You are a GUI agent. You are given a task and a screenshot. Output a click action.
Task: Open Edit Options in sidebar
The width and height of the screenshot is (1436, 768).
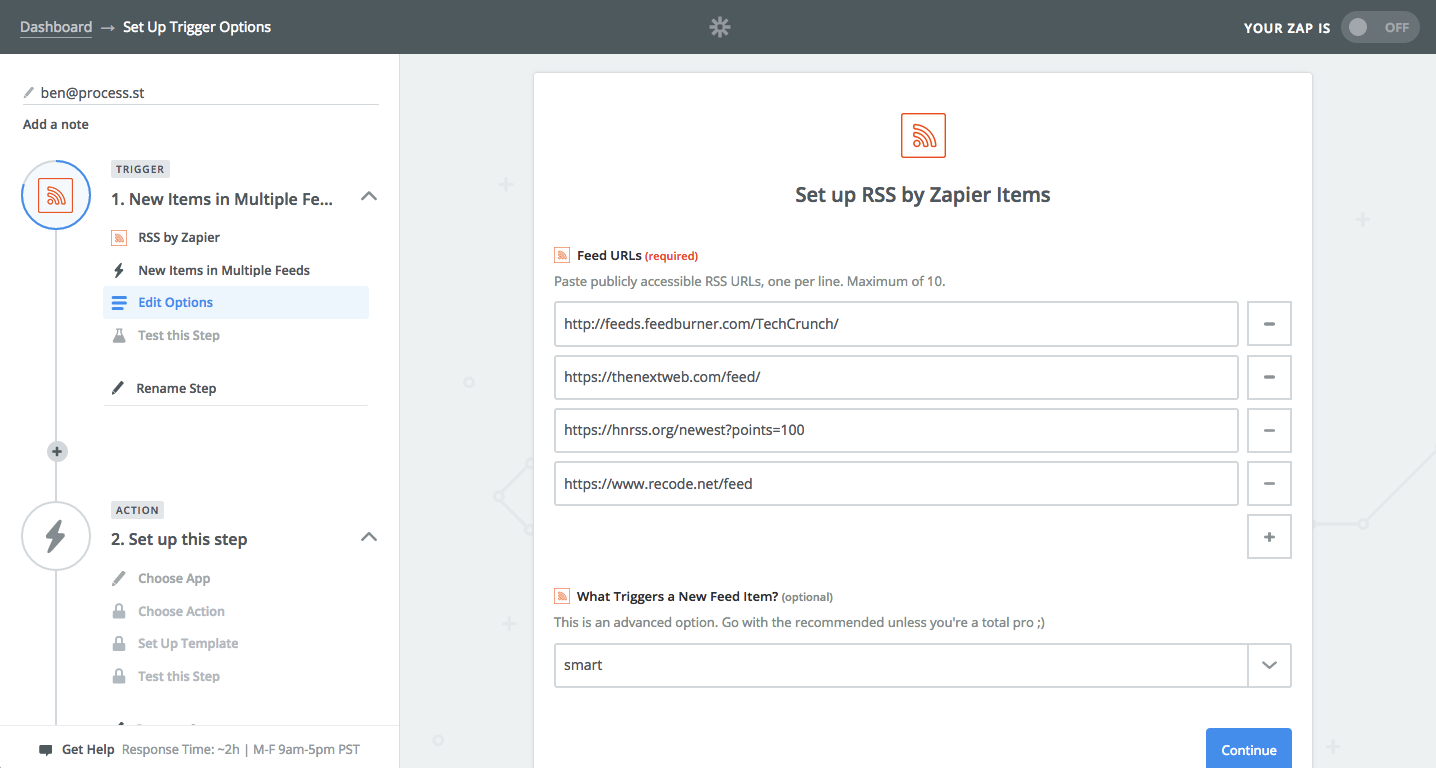(x=236, y=302)
